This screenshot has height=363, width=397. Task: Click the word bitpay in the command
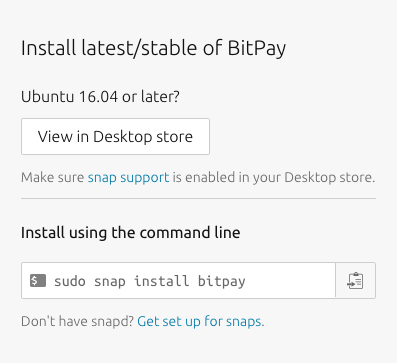pos(222,281)
